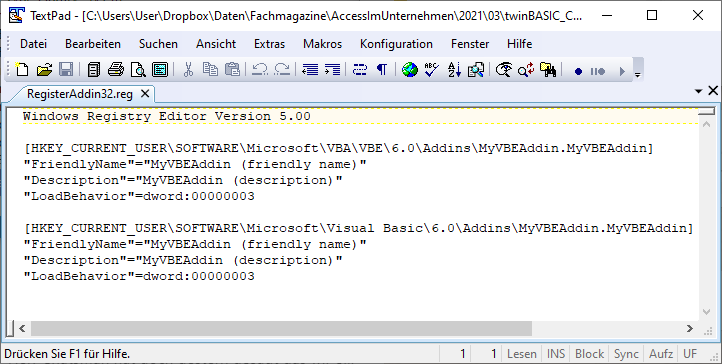Image resolution: width=722 pixels, height=364 pixels.
Task: Expand toolbar options overflow arrow
Action: point(638,75)
